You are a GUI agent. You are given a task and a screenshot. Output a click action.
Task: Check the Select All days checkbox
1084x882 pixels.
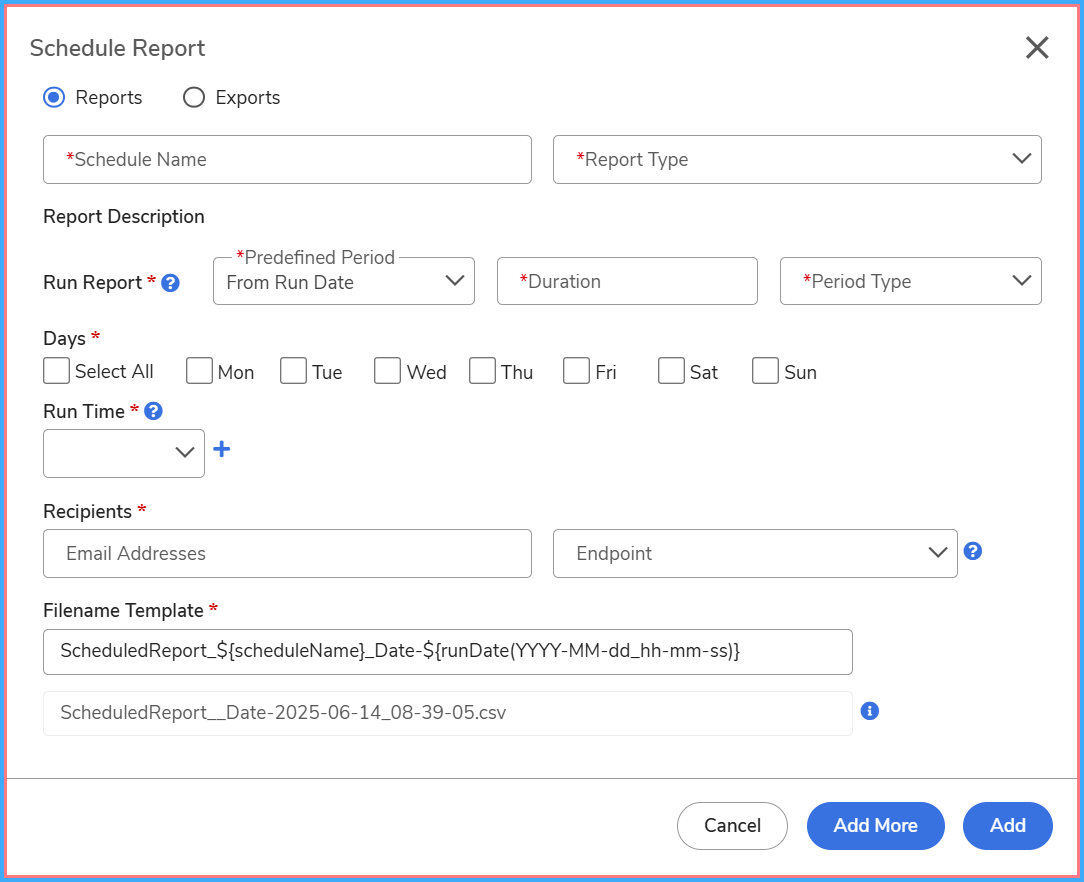point(57,370)
